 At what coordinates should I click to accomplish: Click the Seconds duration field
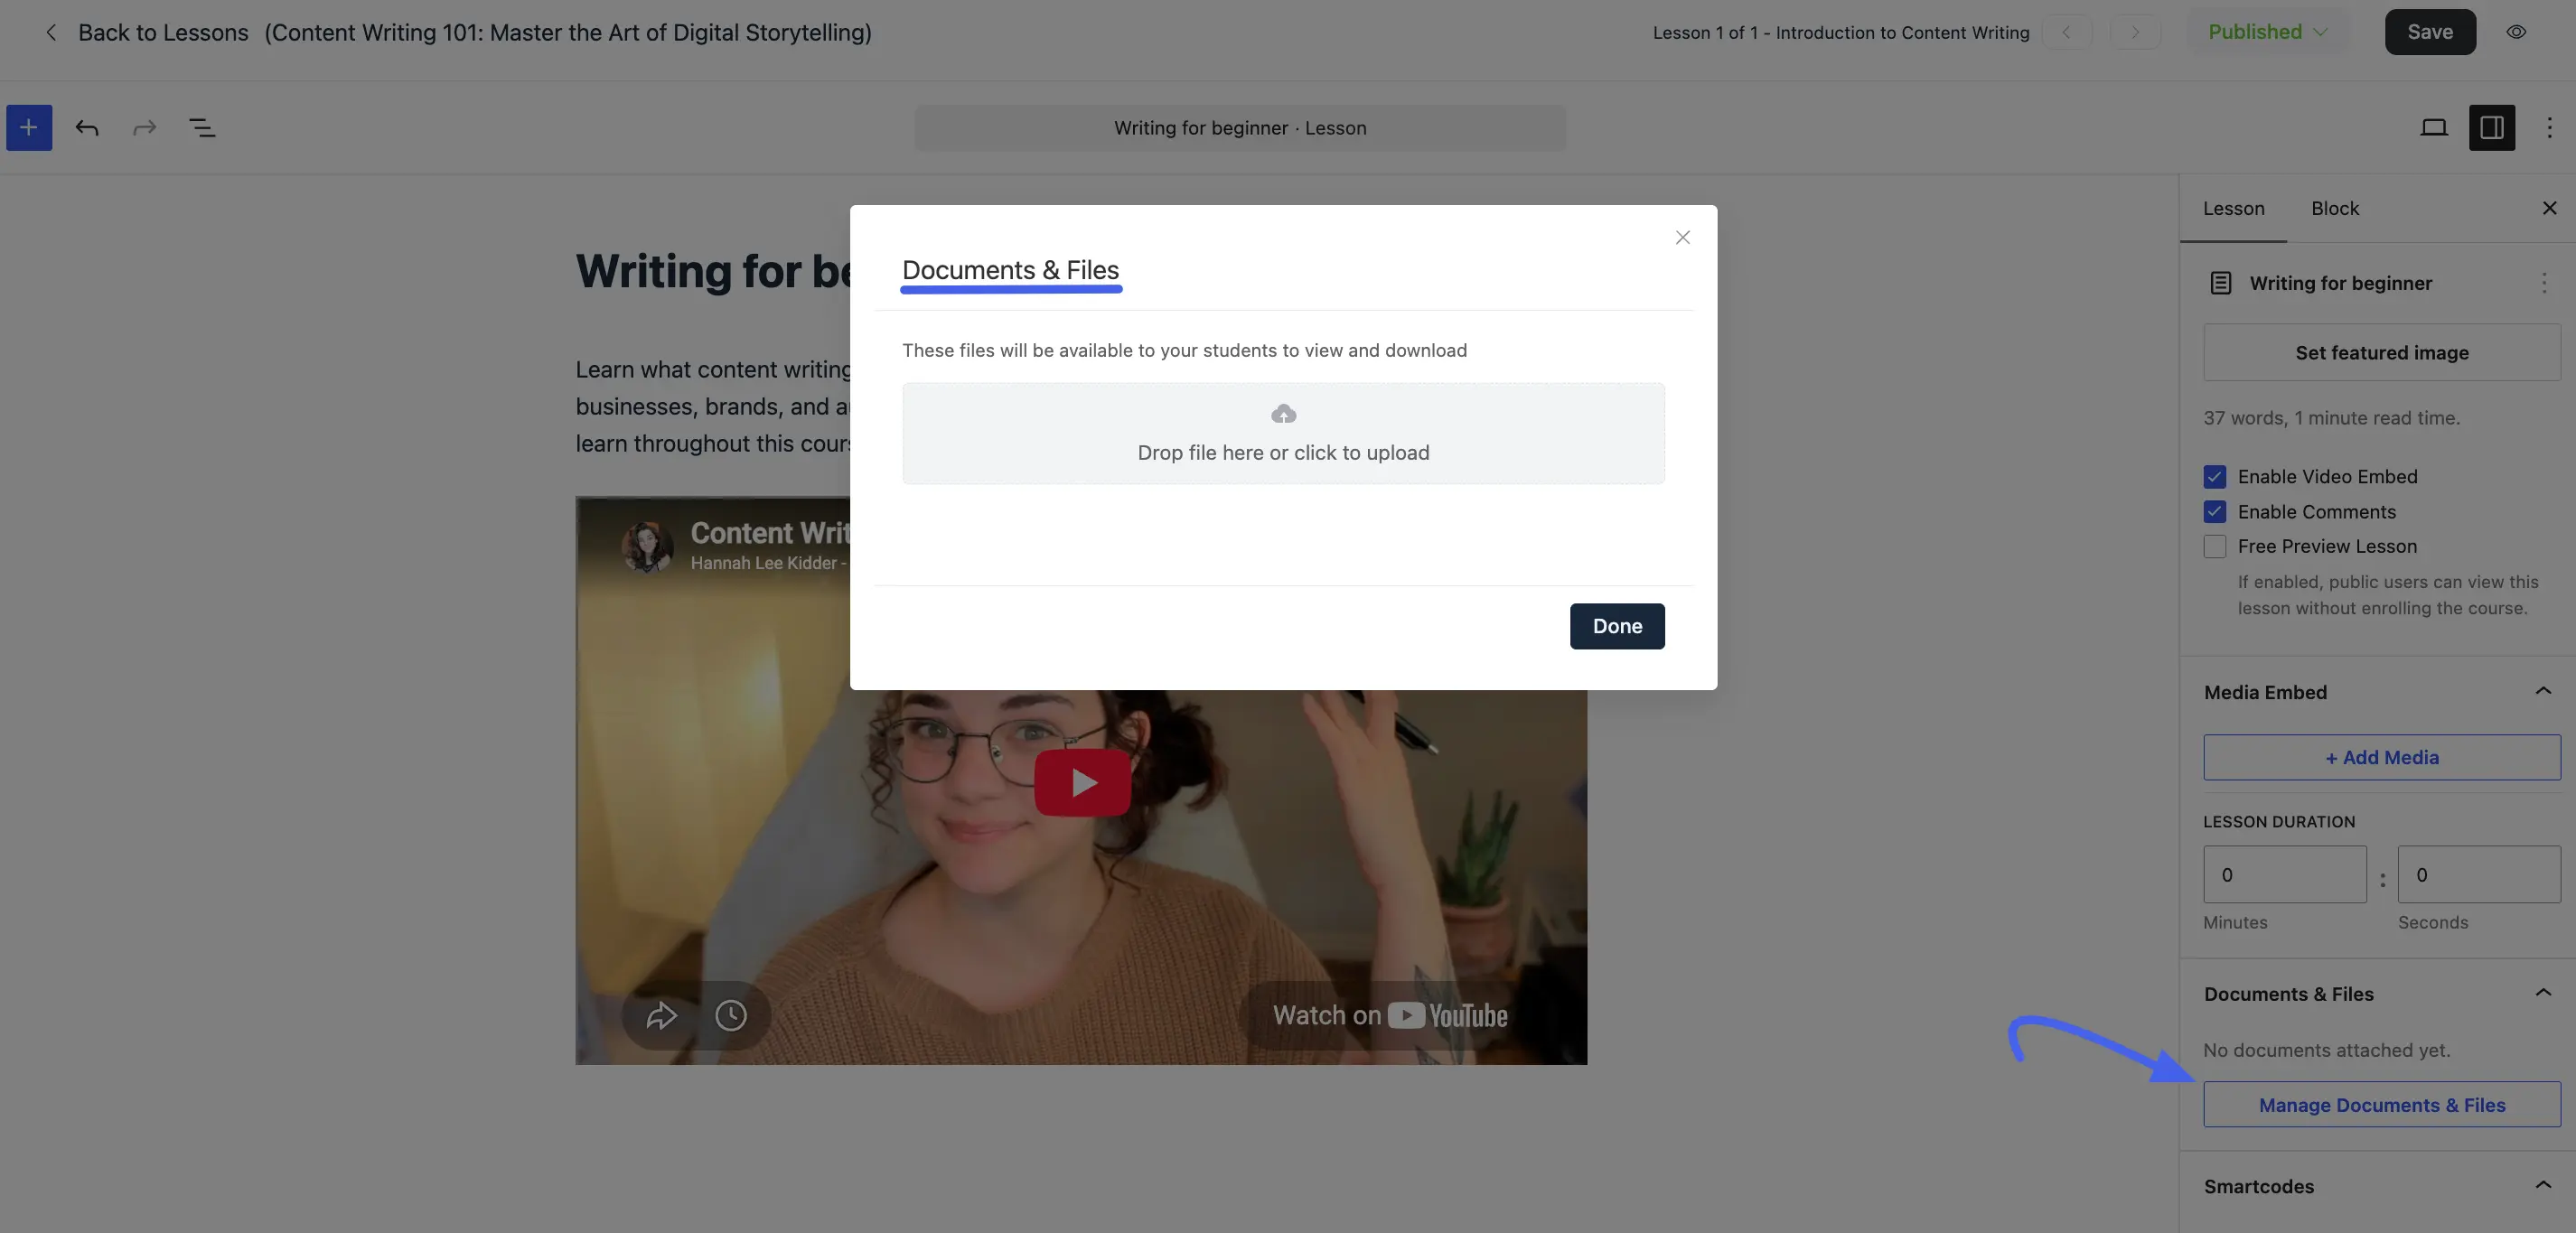pyautogui.click(x=2478, y=875)
